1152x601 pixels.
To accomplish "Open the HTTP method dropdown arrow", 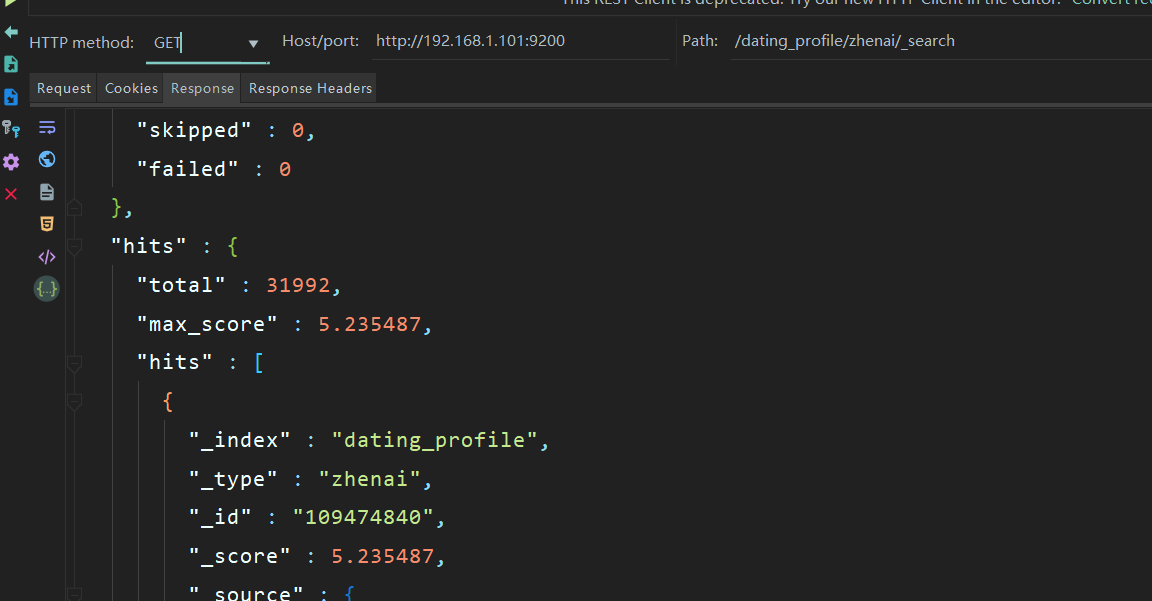I will pos(253,44).
